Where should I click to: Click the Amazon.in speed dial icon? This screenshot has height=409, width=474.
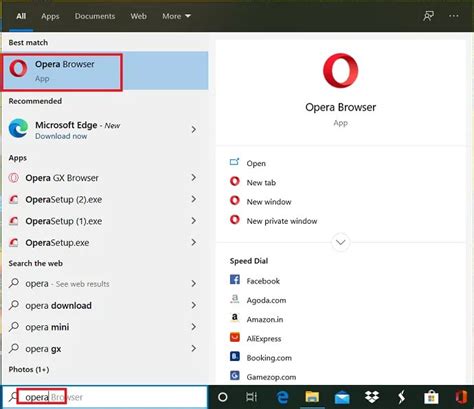coord(235,318)
